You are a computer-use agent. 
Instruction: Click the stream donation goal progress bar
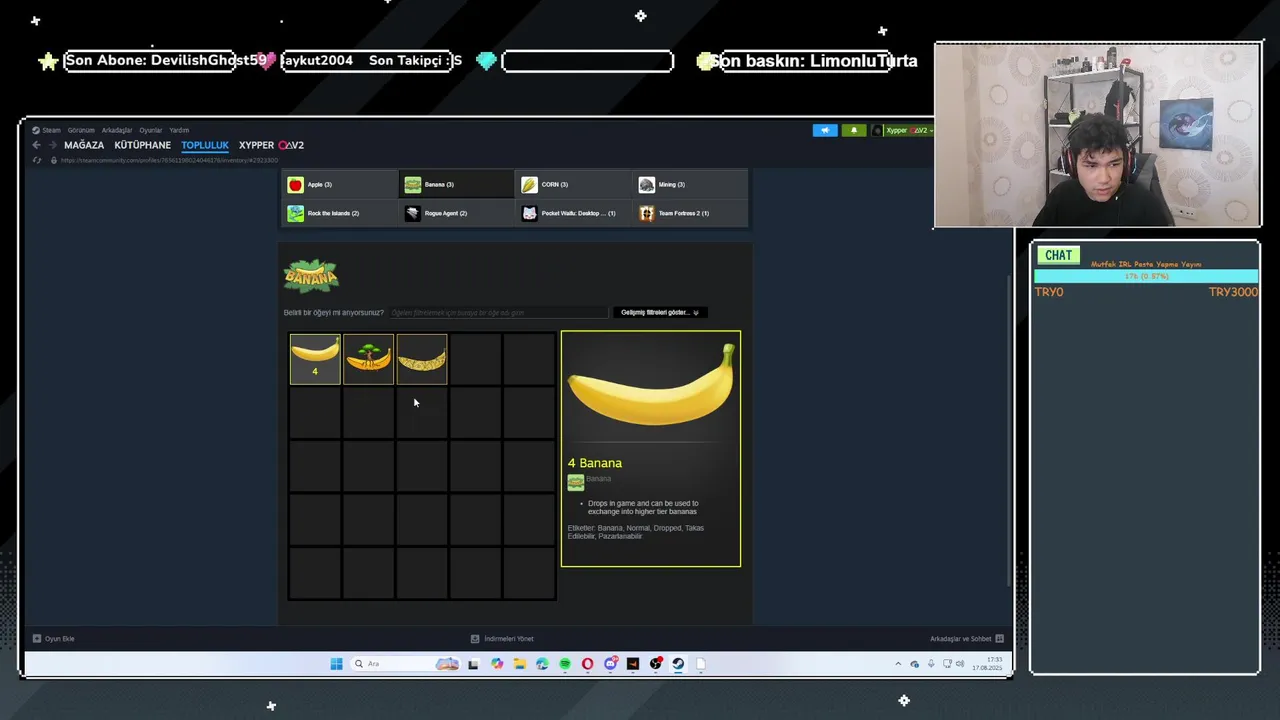(x=1146, y=276)
